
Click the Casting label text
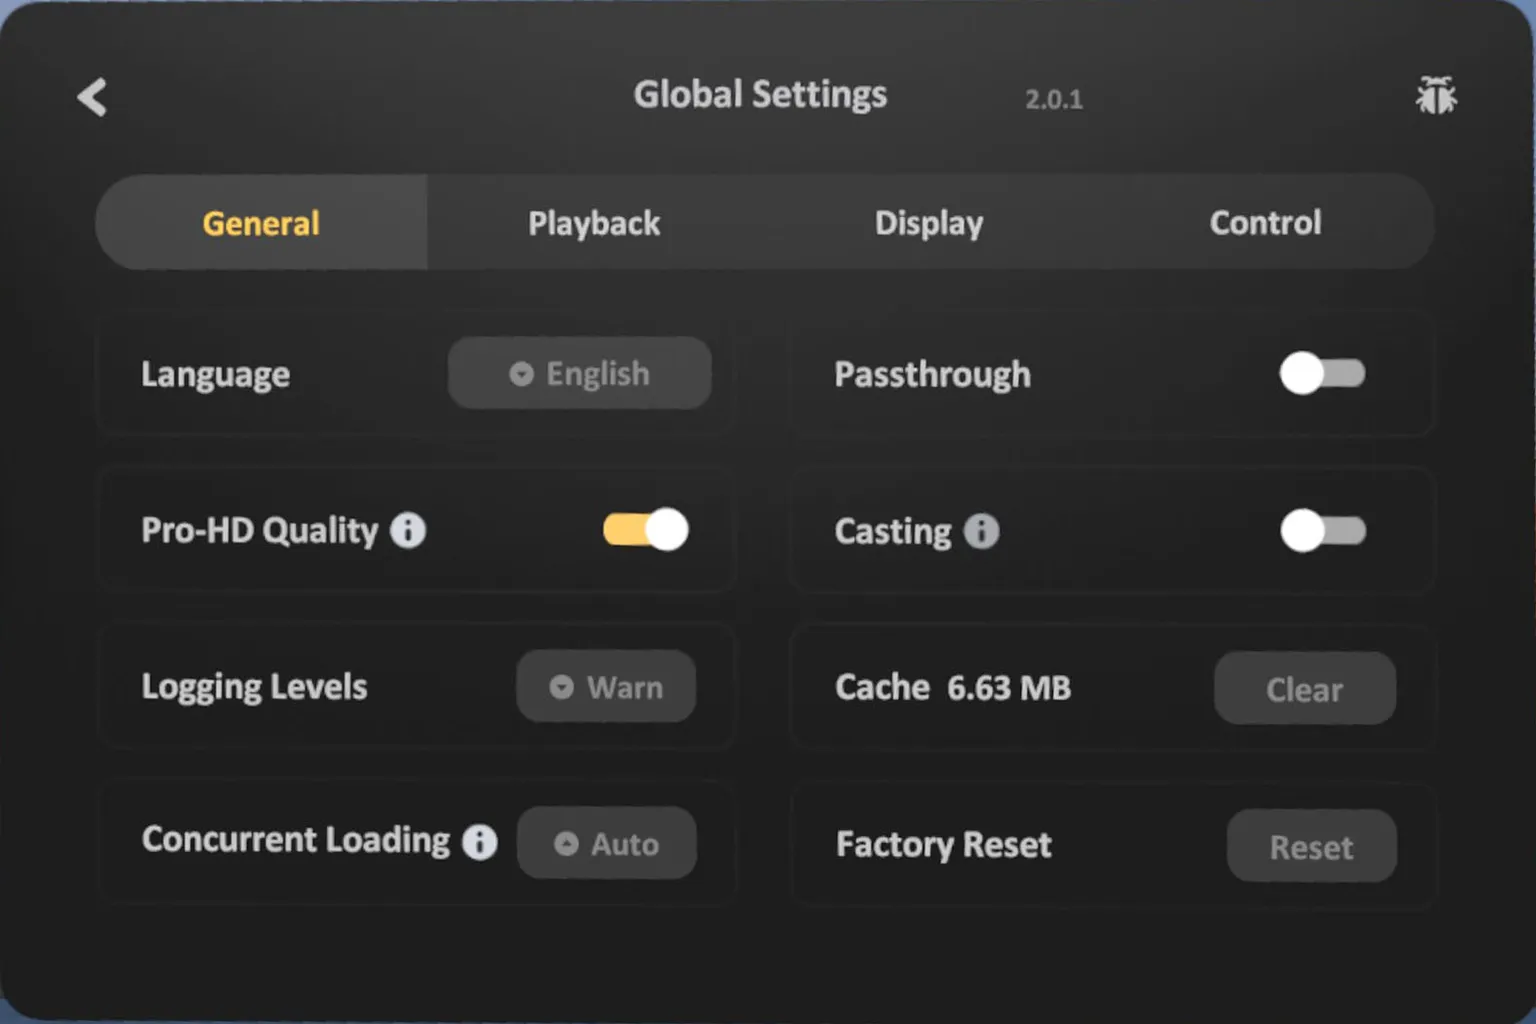pos(893,531)
